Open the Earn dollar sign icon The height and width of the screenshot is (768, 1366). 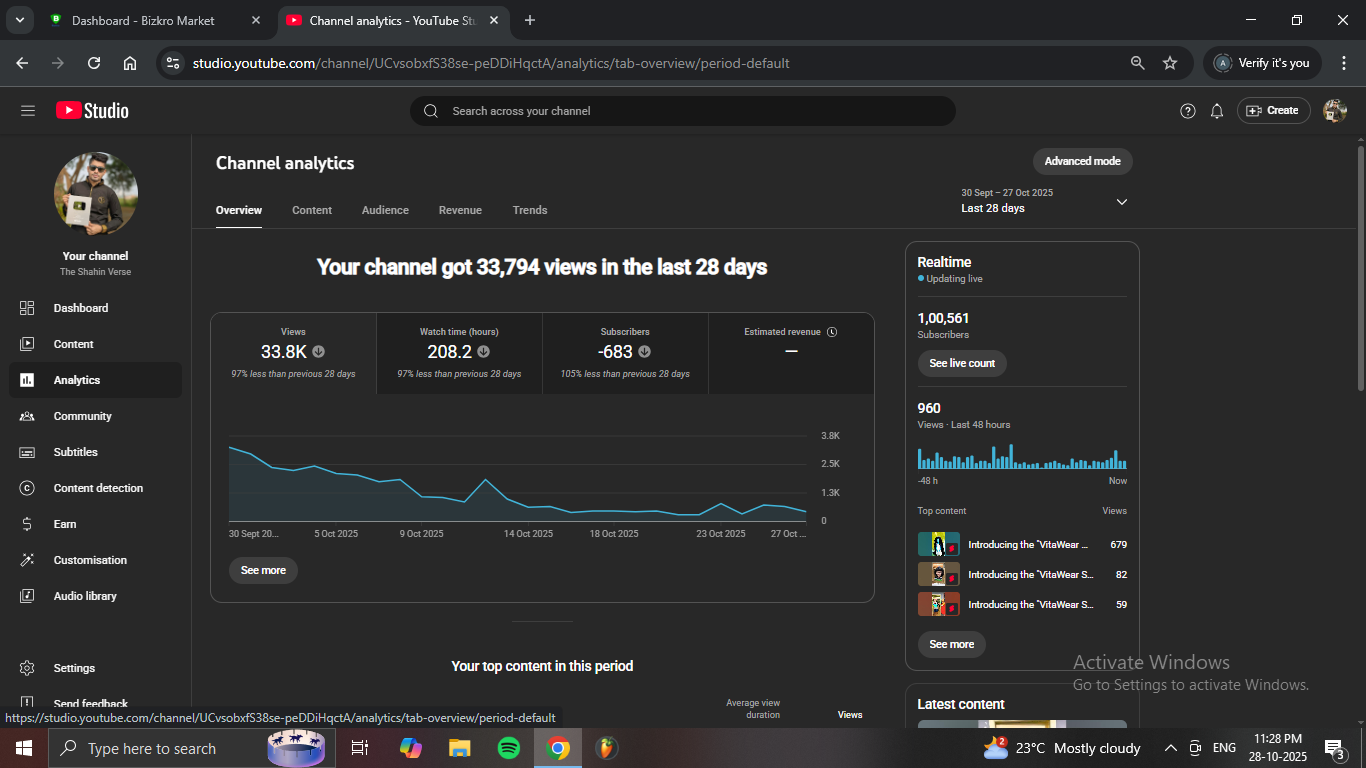(x=27, y=524)
